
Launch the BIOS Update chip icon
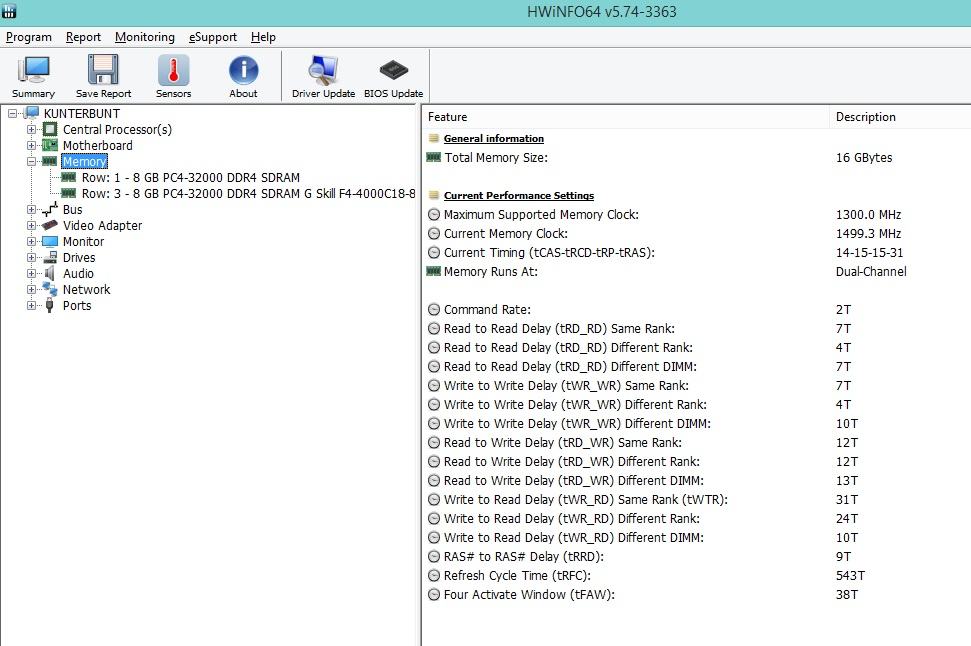(x=393, y=69)
